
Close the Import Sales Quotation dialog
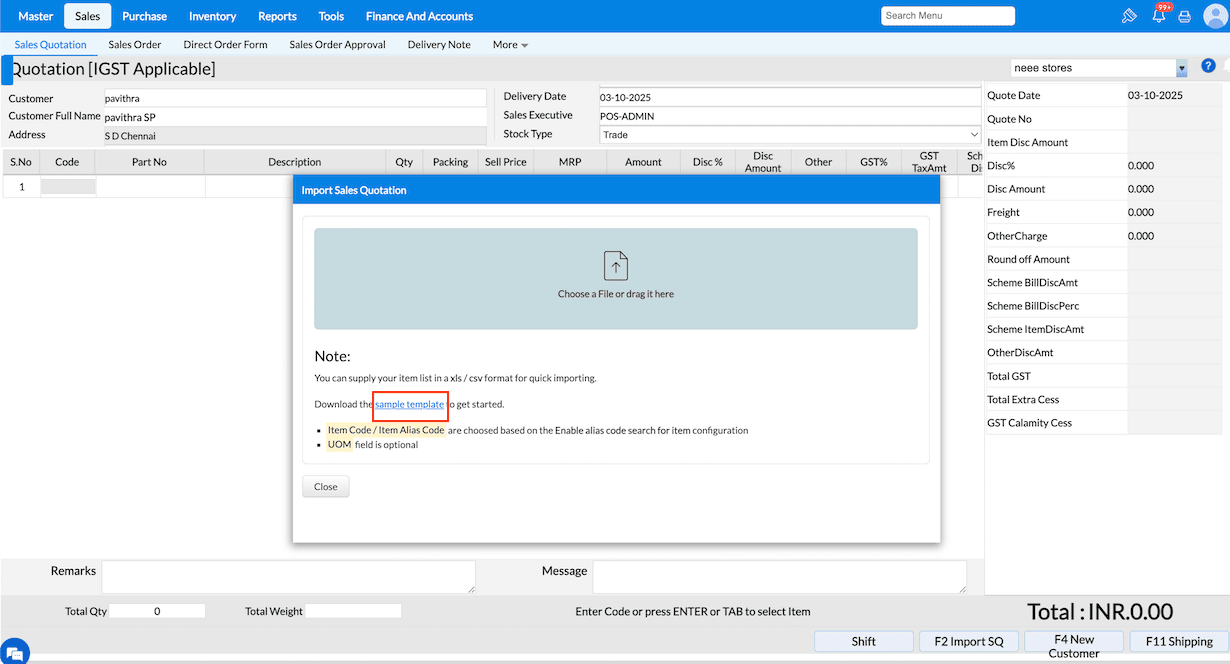(x=325, y=487)
